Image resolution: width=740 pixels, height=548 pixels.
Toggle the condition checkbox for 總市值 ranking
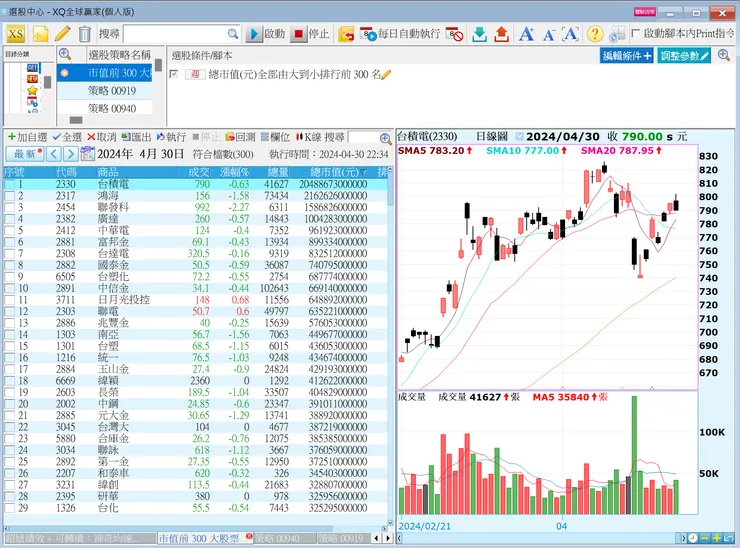(174, 74)
